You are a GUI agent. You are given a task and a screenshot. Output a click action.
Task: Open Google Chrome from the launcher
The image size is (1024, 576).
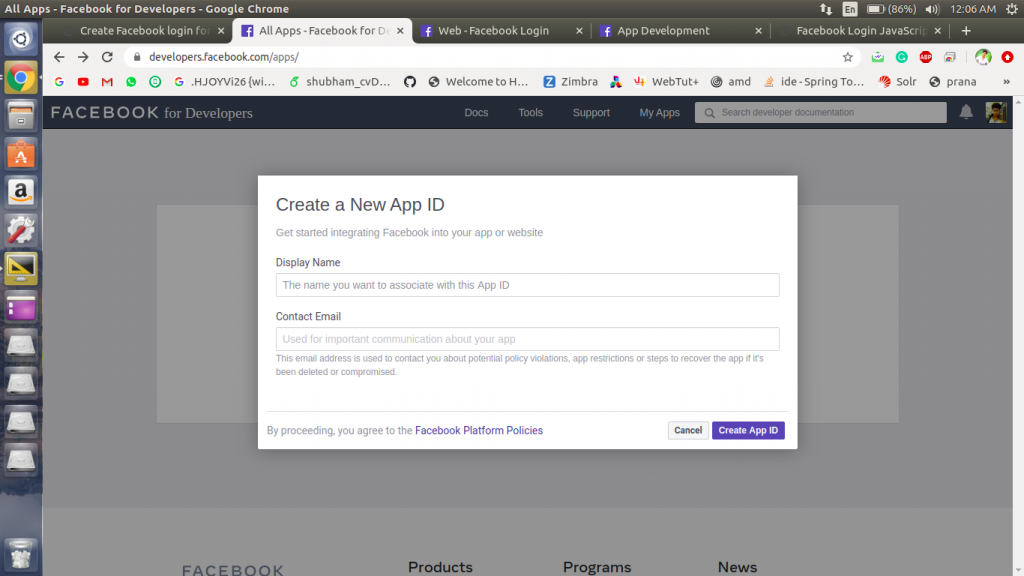click(x=21, y=78)
